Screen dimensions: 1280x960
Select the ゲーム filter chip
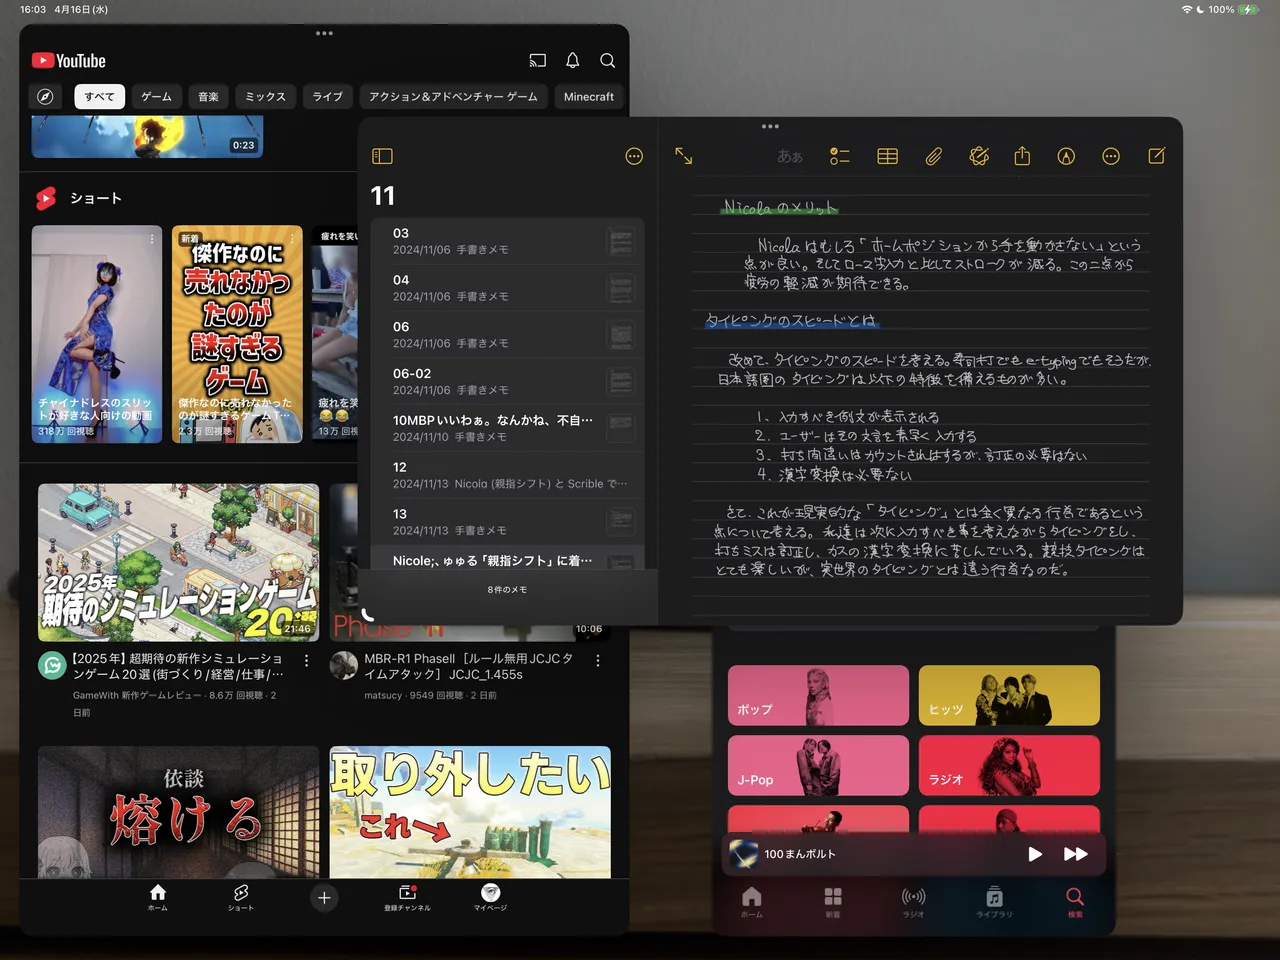click(x=156, y=97)
